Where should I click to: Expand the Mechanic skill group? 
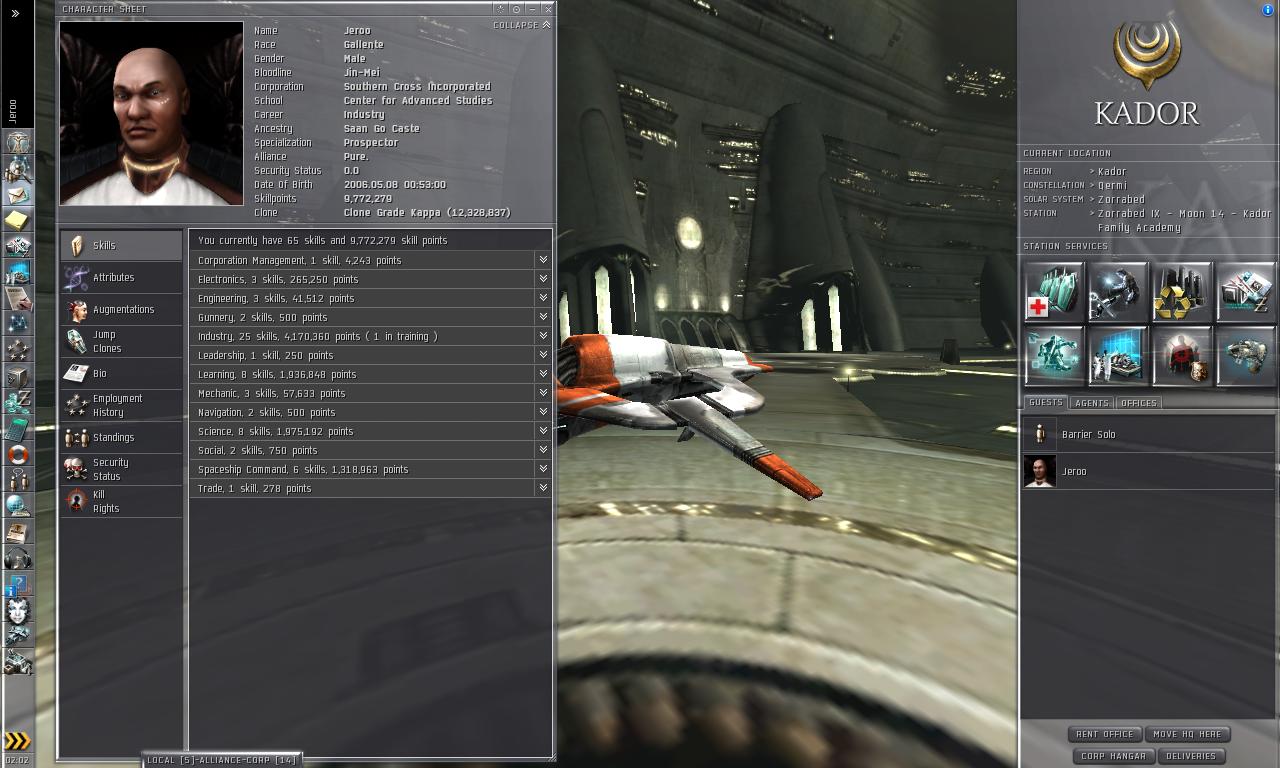coord(543,393)
